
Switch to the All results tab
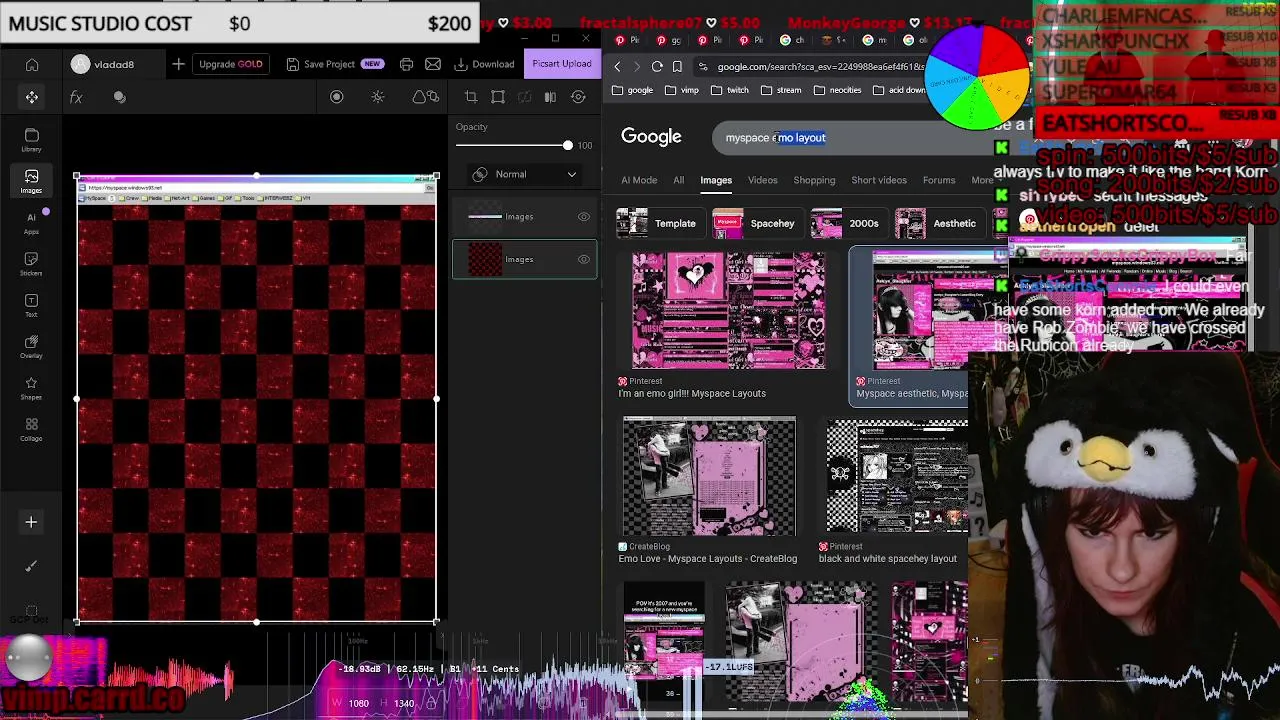(678, 180)
